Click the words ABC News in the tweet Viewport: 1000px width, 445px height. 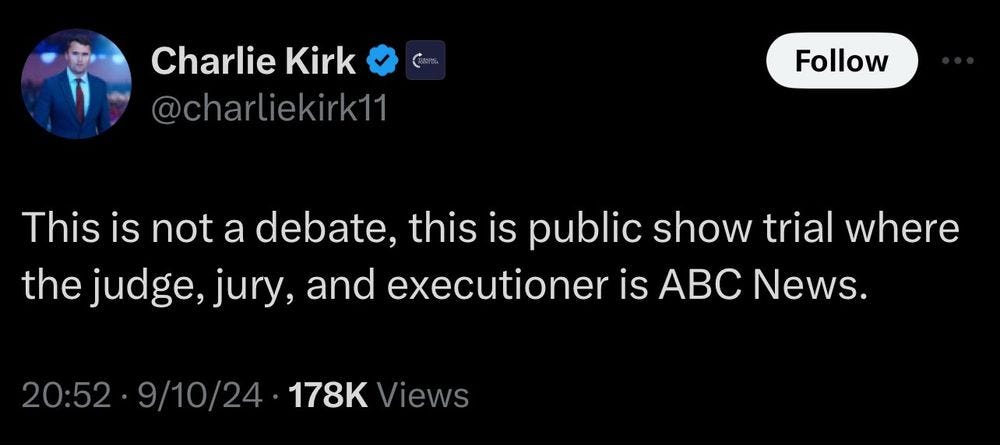click(763, 286)
